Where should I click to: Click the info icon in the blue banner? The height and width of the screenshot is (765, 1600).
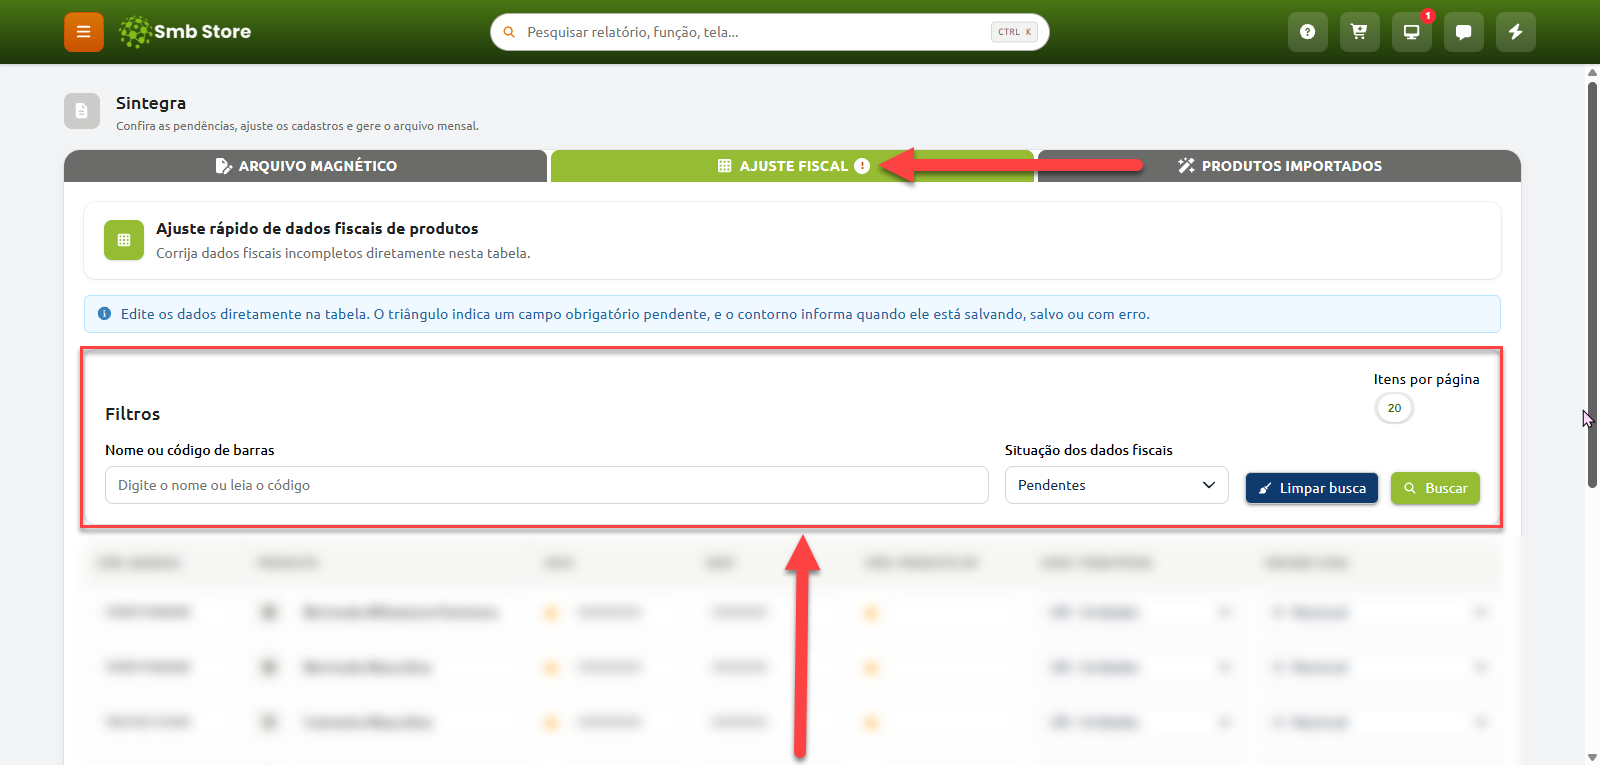(x=104, y=314)
